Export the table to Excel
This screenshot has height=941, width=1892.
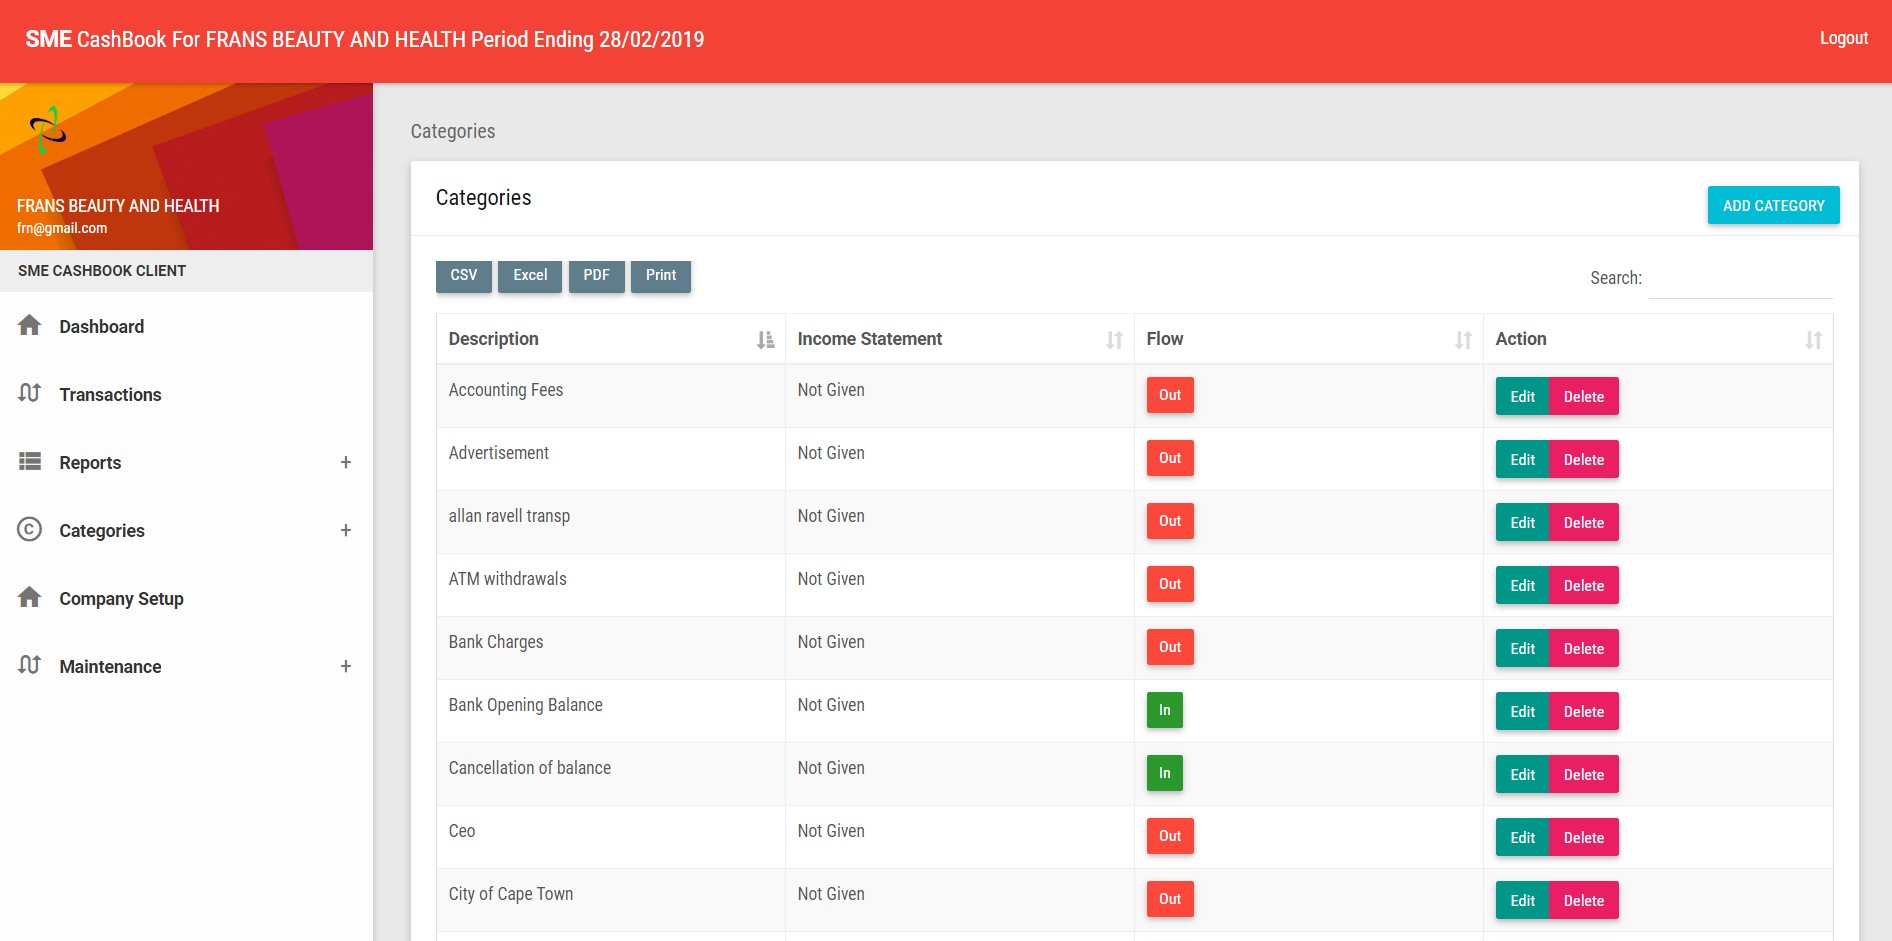[x=530, y=276]
